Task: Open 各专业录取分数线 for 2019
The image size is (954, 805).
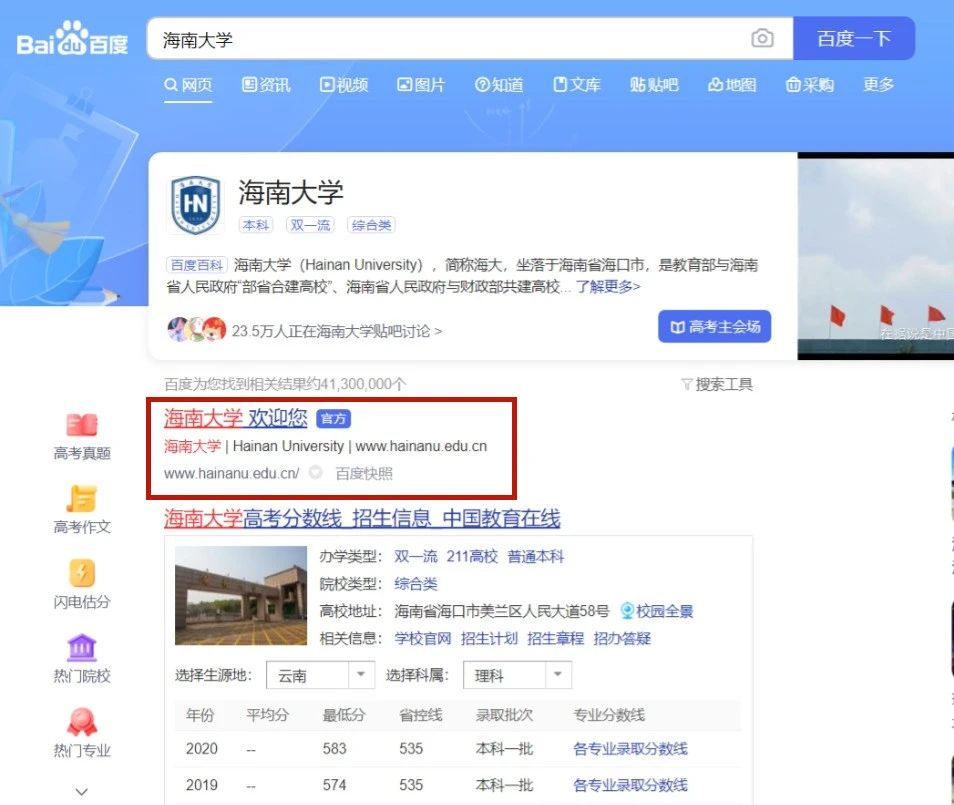Action: [x=630, y=785]
